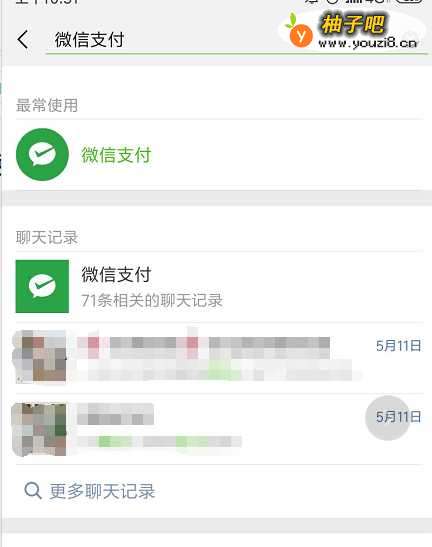Screen dimensions: 432x547
Task: Click the magnifier icon beside 更多聊天记录
Action: click(33, 490)
